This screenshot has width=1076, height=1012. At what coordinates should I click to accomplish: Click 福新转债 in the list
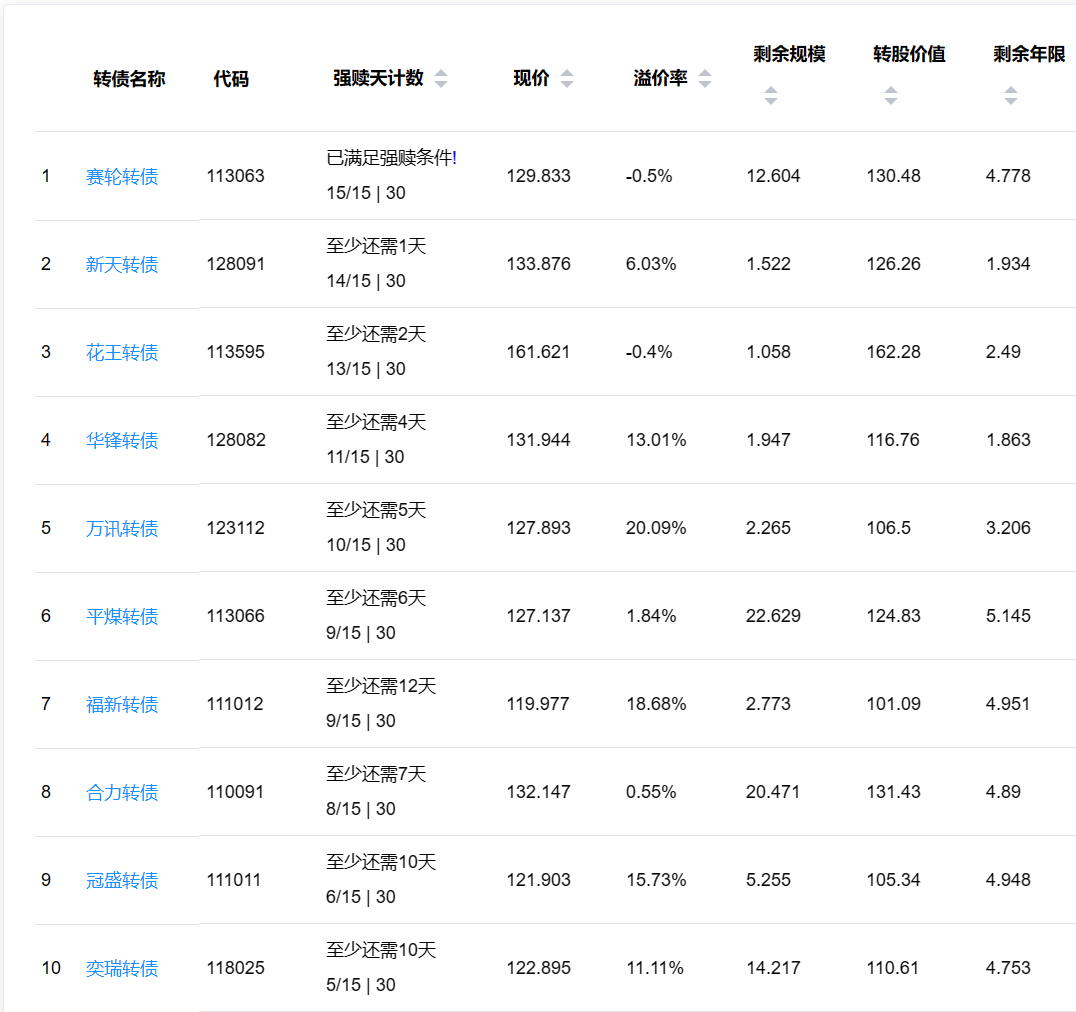[x=122, y=705]
